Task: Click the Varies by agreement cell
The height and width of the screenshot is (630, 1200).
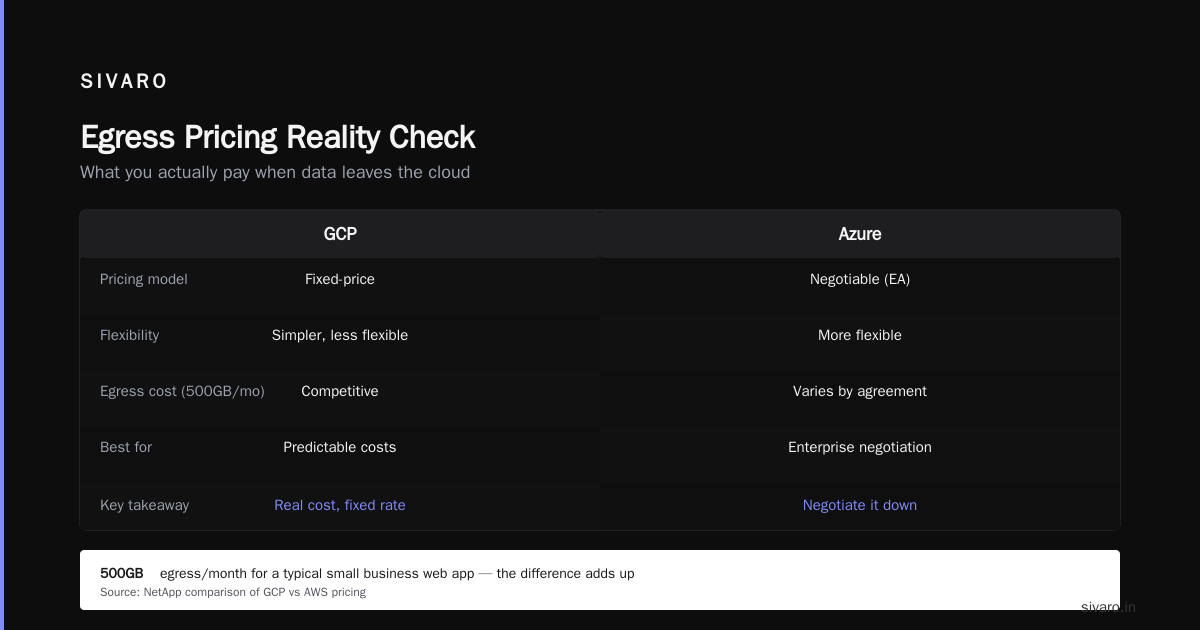Action: (860, 391)
